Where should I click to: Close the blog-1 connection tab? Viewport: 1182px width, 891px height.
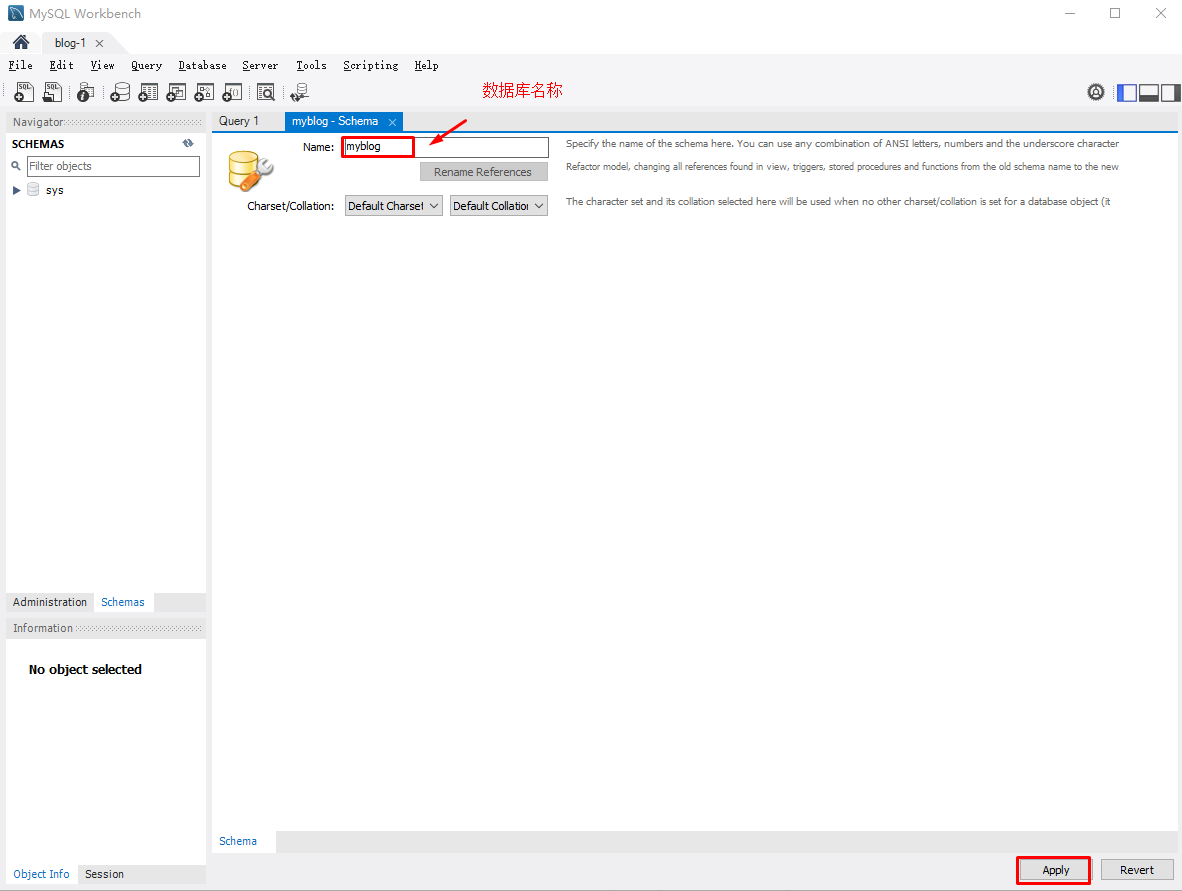pyautogui.click(x=100, y=44)
